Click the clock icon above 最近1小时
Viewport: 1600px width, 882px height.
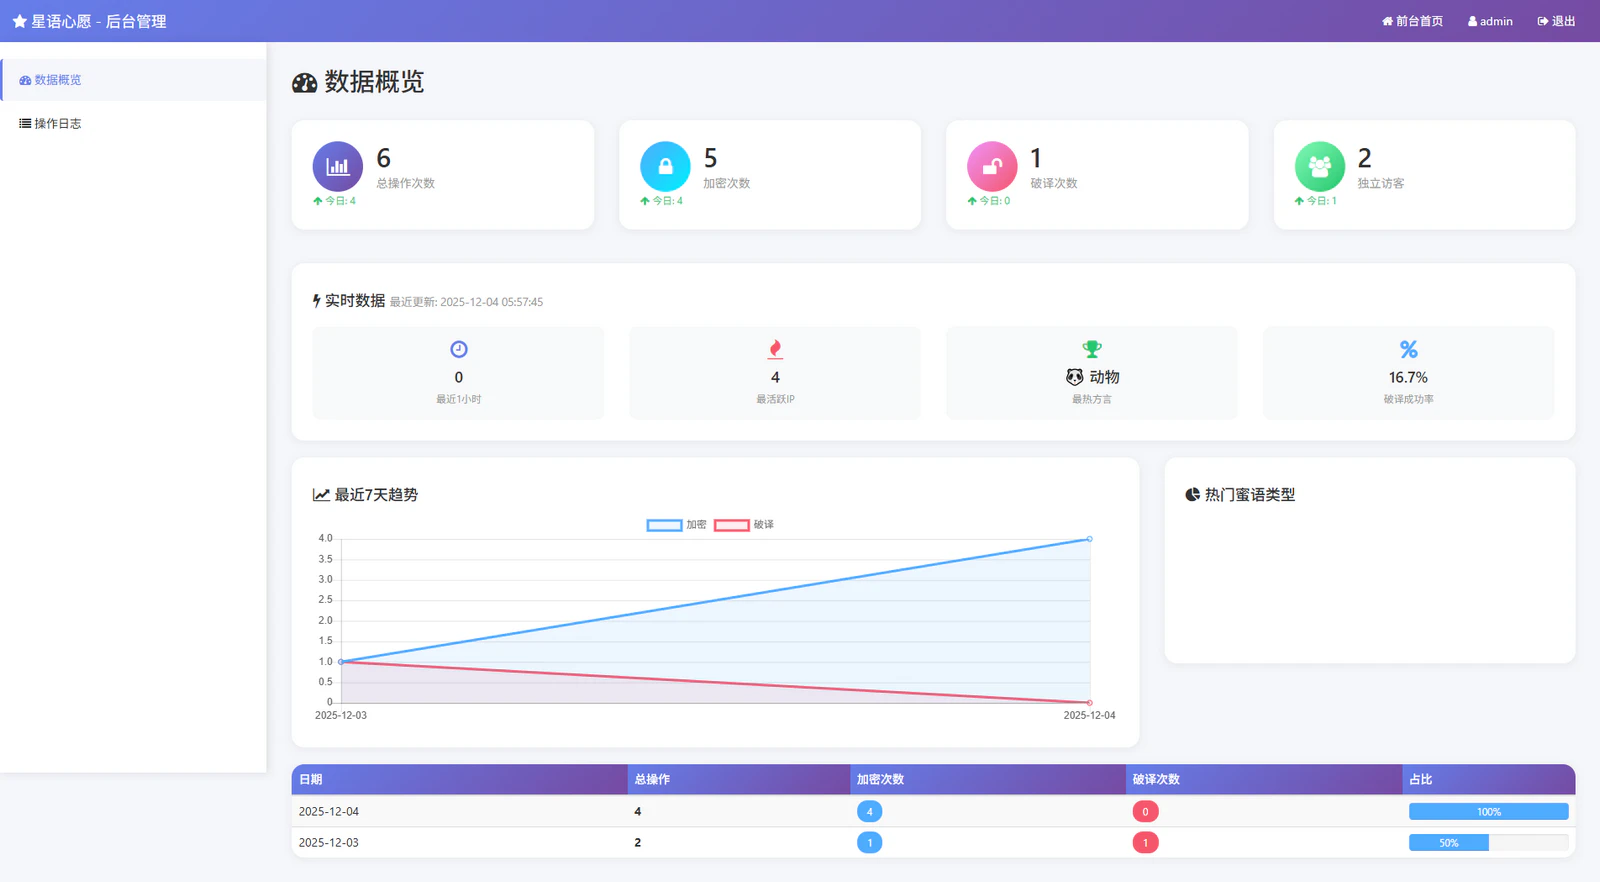point(459,349)
